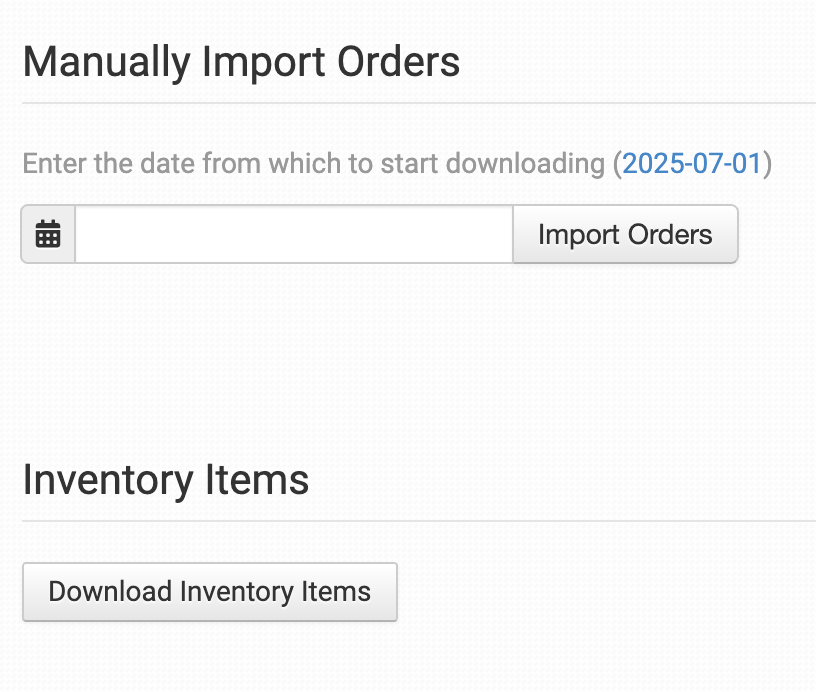Click the word 'Manually' in the heading
This screenshot has height=692, width=816.
(107, 62)
